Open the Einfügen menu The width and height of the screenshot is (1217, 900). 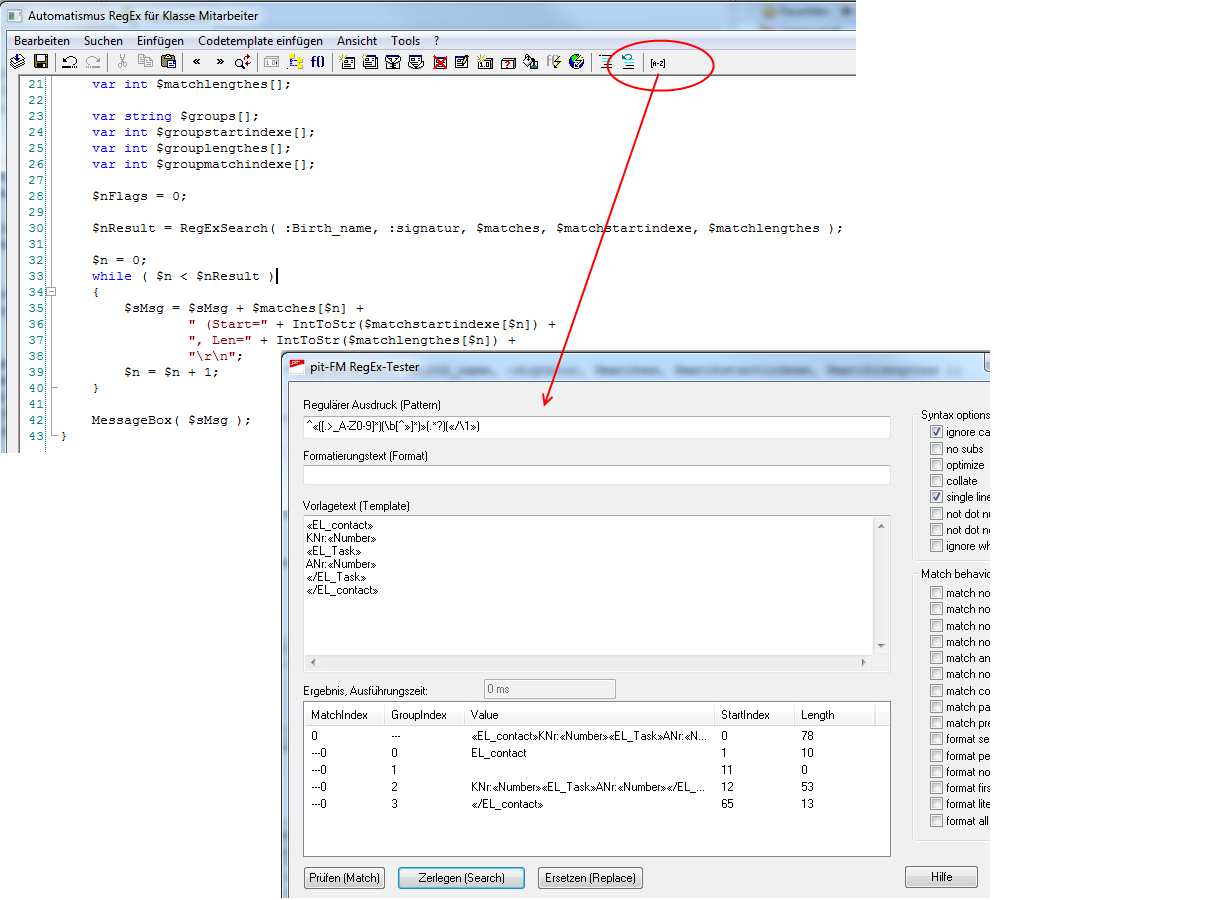[x=160, y=41]
